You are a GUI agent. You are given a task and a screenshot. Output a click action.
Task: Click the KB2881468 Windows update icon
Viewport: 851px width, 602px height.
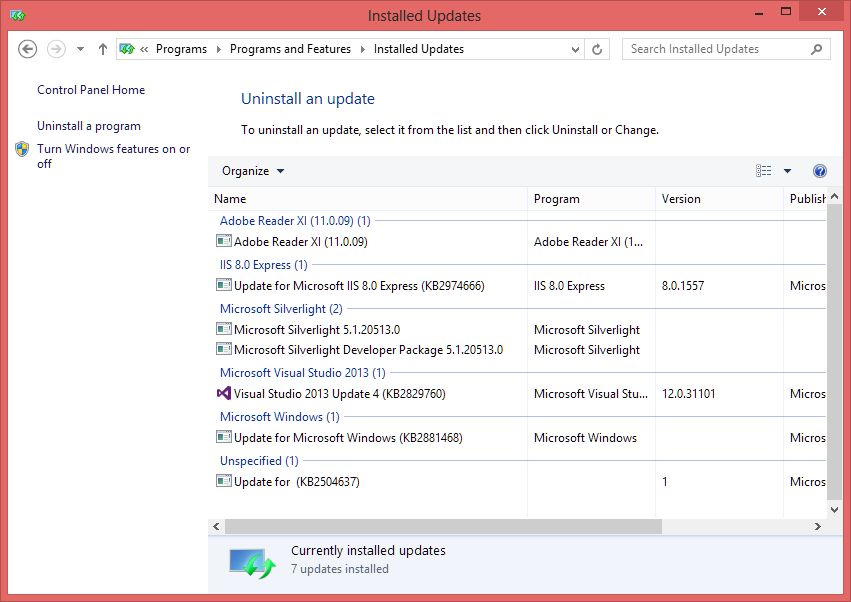click(223, 437)
